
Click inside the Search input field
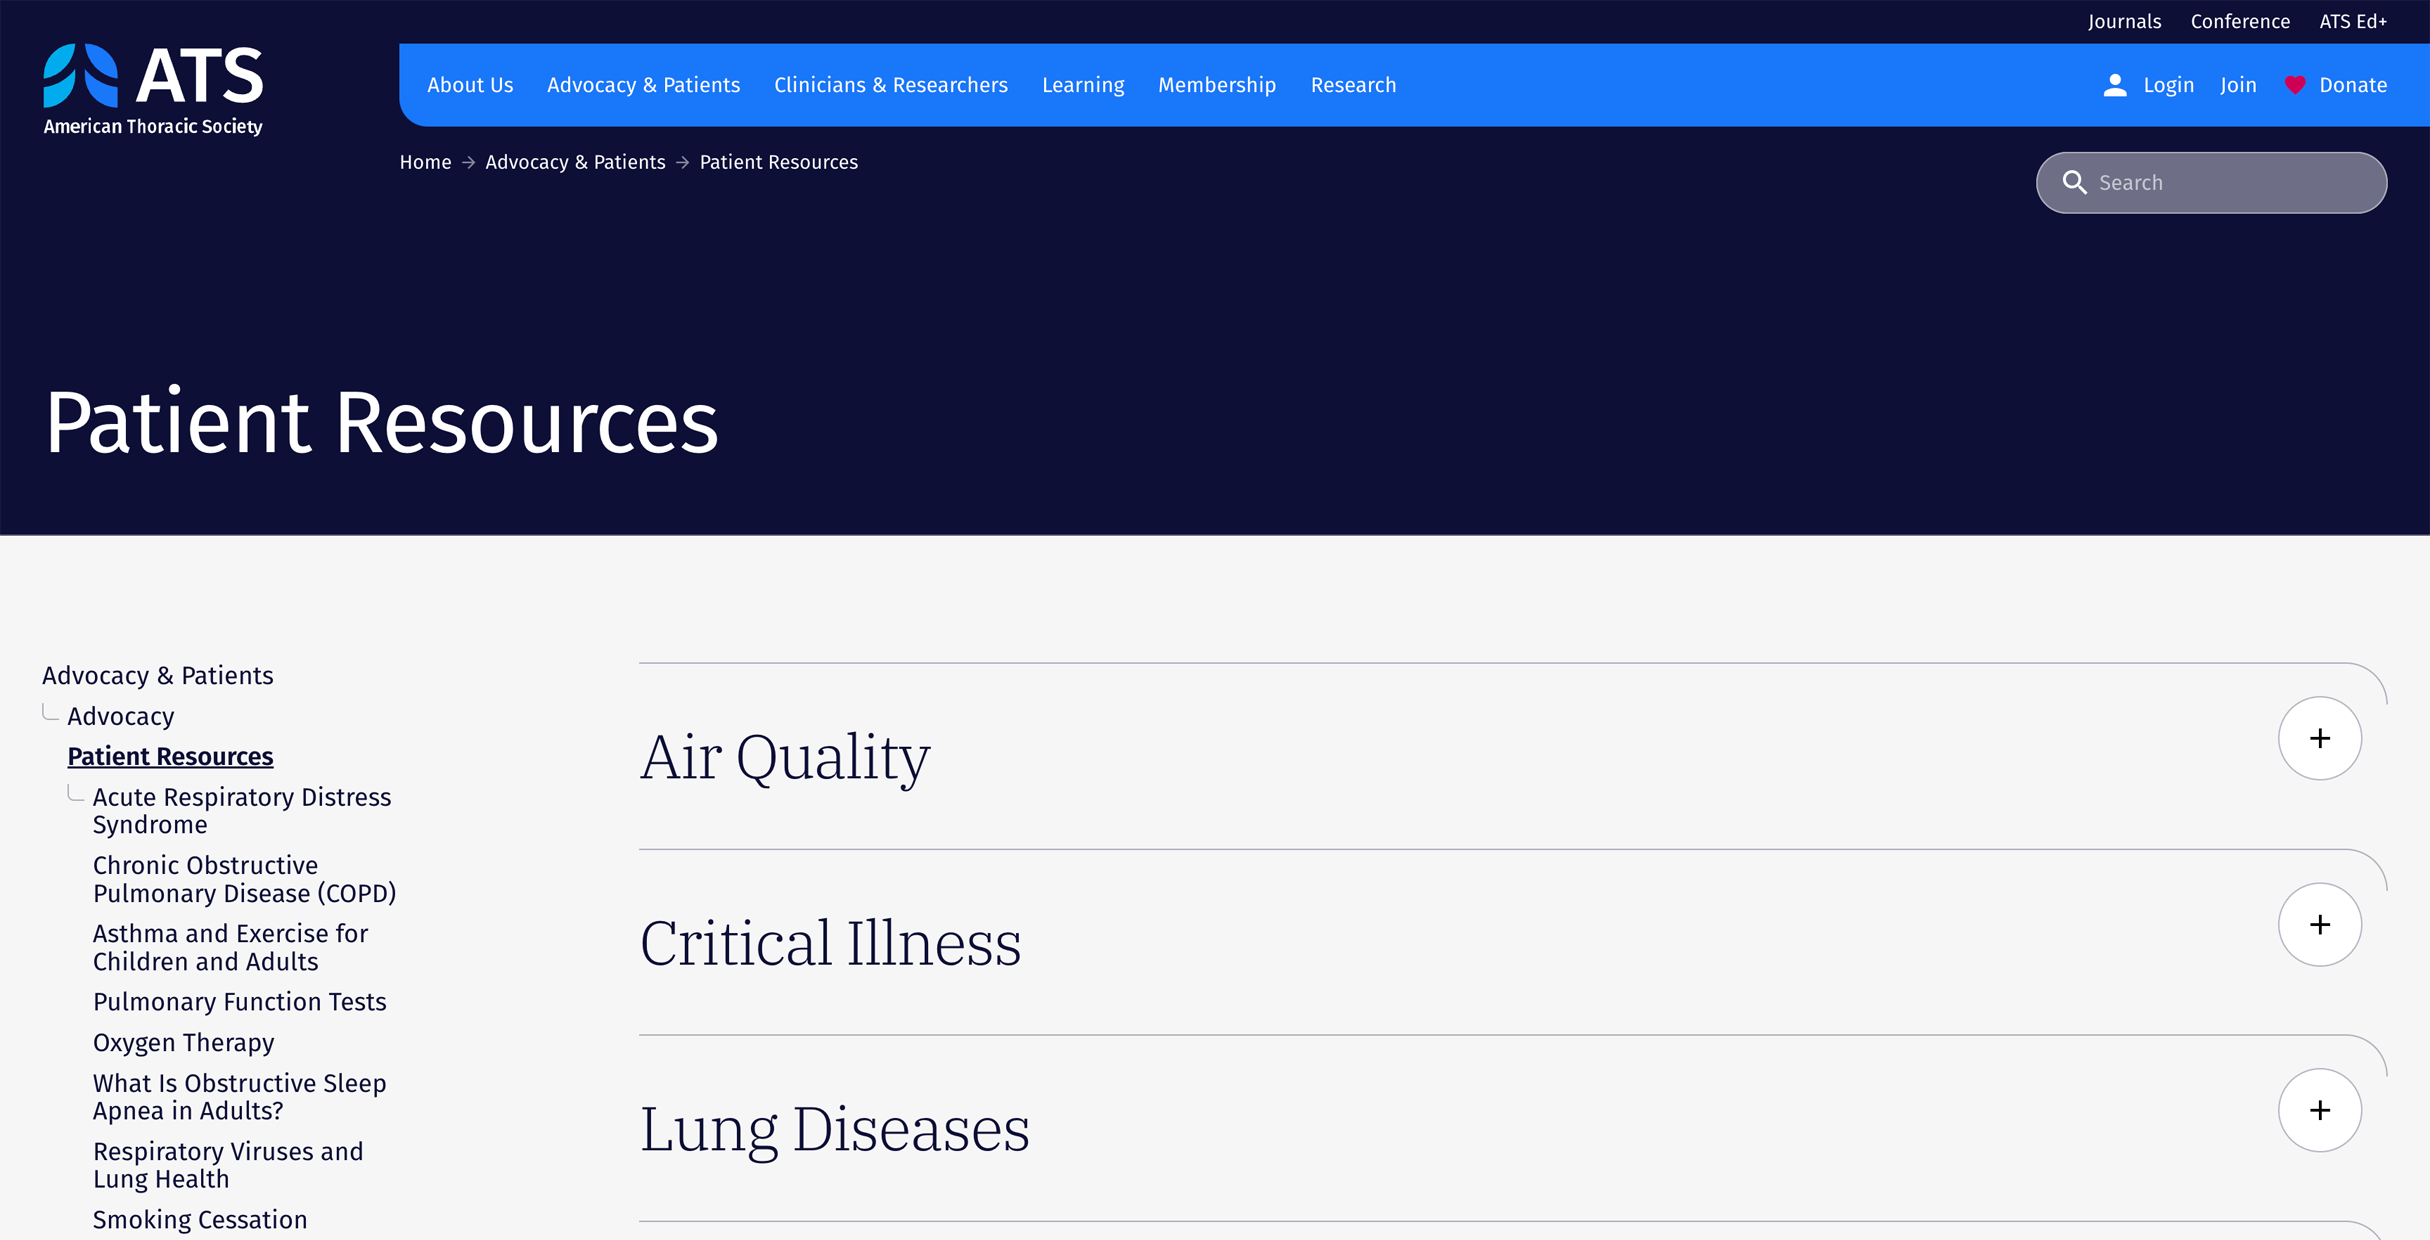pyautogui.click(x=2211, y=183)
